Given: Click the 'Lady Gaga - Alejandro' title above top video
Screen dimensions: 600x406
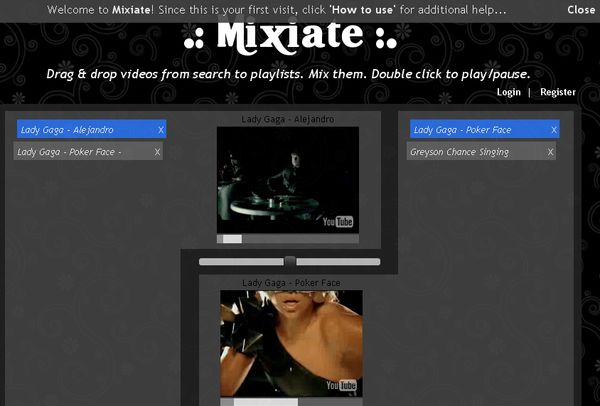Looking at the screenshot, I should click(x=288, y=119).
